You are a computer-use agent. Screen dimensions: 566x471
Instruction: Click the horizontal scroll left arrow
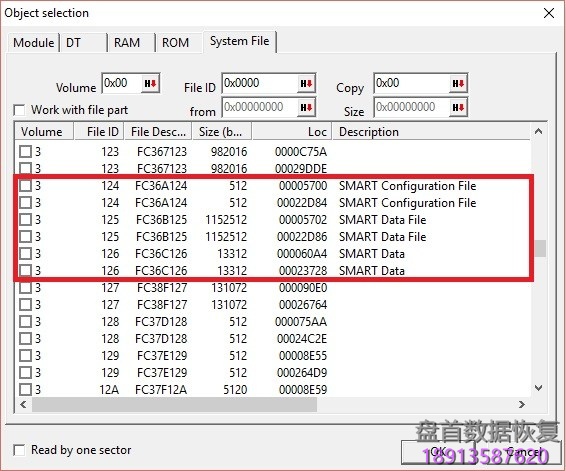coord(23,404)
